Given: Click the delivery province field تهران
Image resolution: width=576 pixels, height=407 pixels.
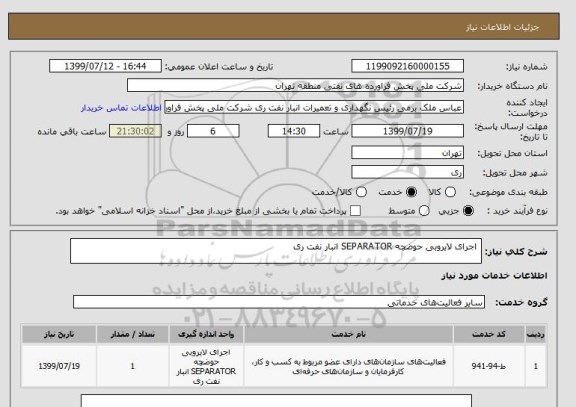Looking at the screenshot, I should 407,152.
